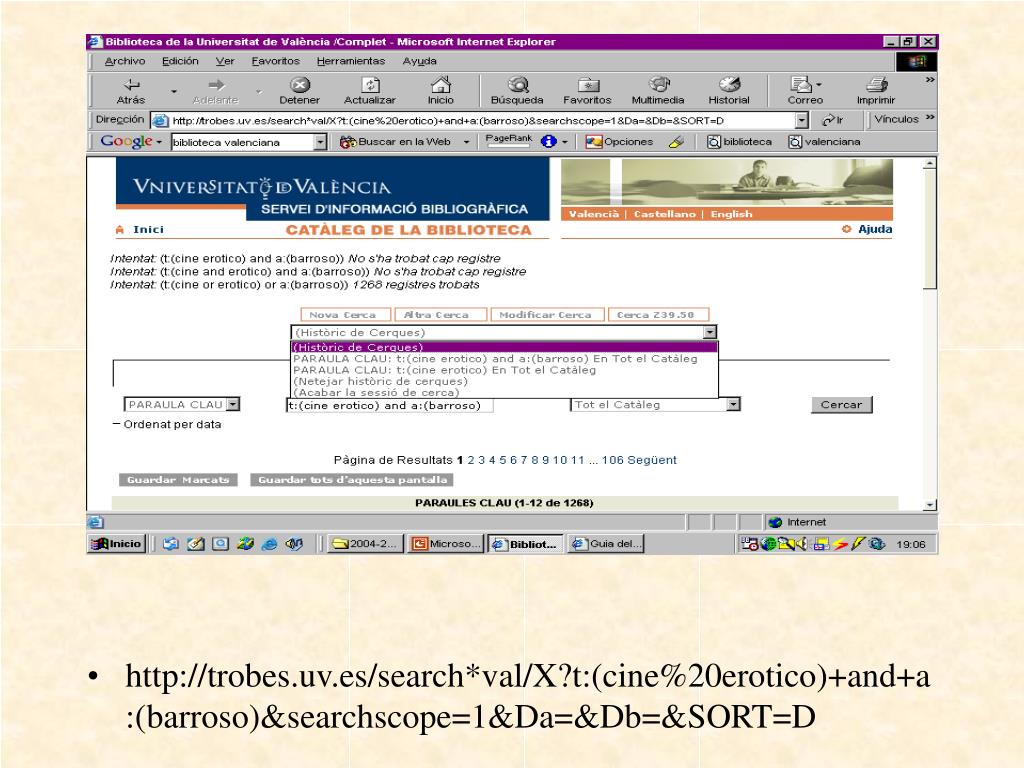The width and height of the screenshot is (1024, 768).
Task: Click the Nova Cerca button
Action: click(345, 315)
